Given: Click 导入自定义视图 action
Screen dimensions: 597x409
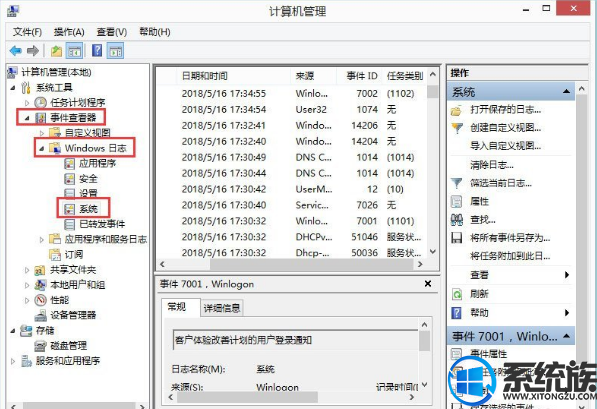Looking at the screenshot, I should (x=506, y=145).
